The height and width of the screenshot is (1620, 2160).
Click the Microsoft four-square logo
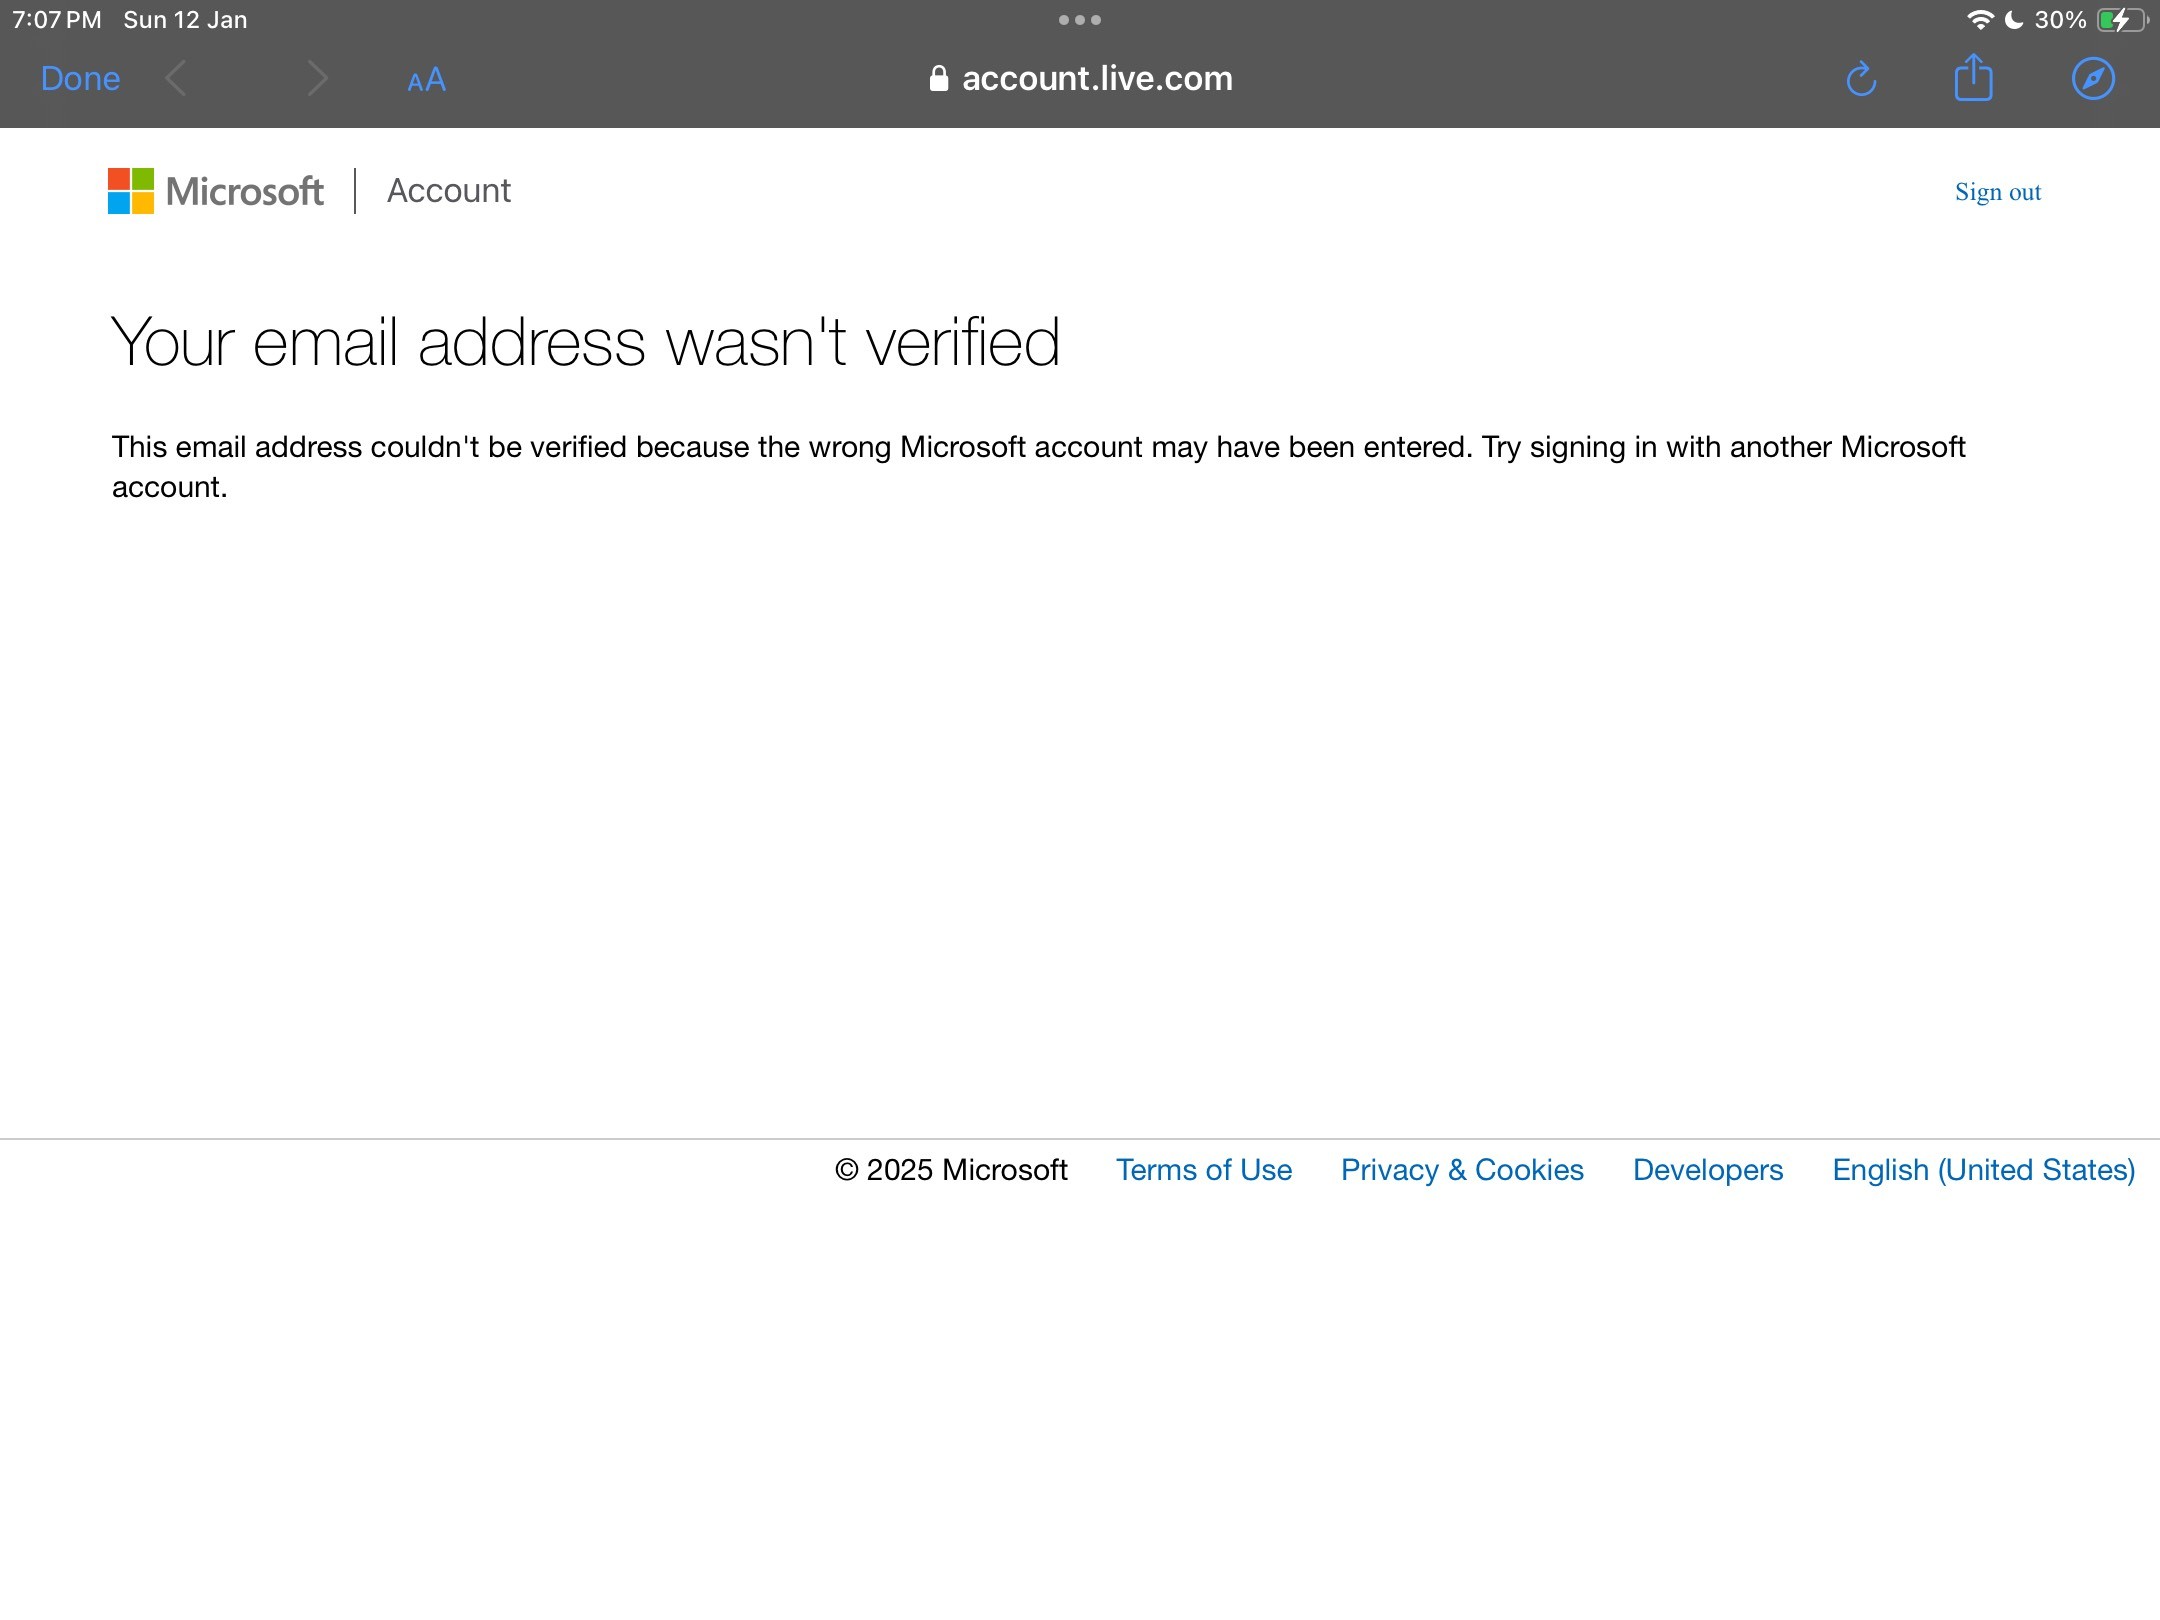131,191
